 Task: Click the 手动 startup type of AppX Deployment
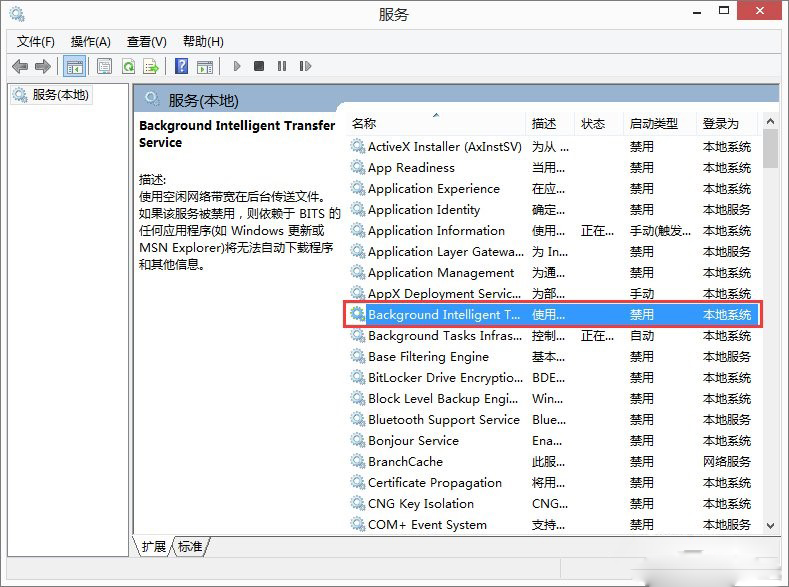pyautogui.click(x=642, y=294)
